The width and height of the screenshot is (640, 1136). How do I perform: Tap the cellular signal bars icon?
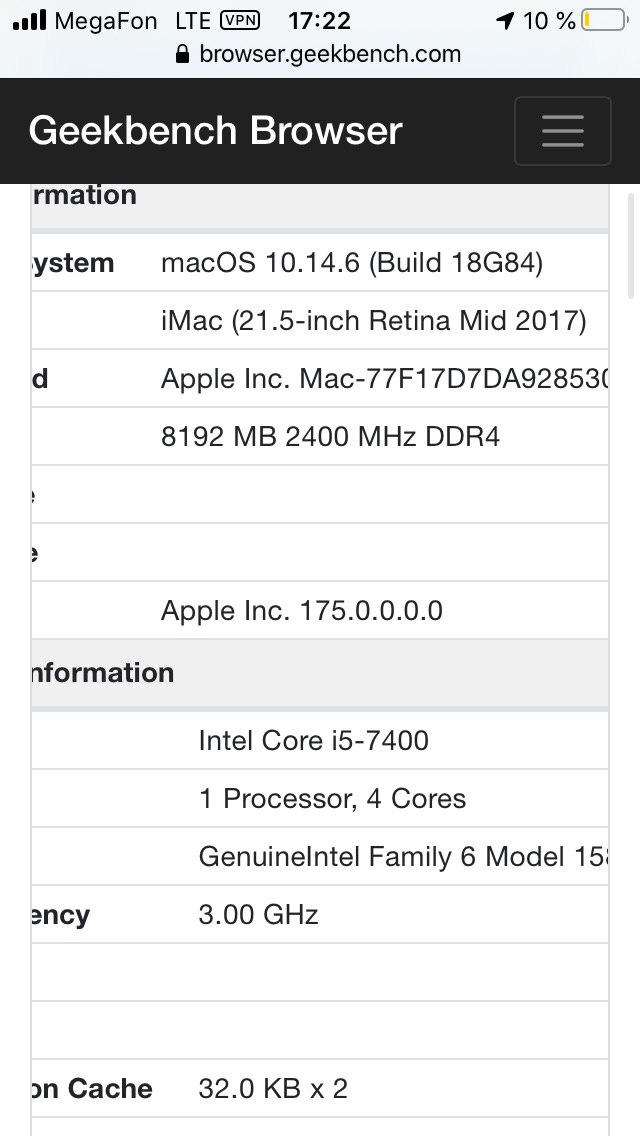click(x=29, y=21)
